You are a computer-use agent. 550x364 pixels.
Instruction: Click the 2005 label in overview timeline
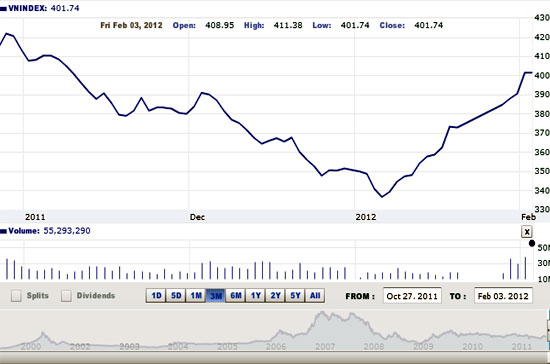click(227, 346)
